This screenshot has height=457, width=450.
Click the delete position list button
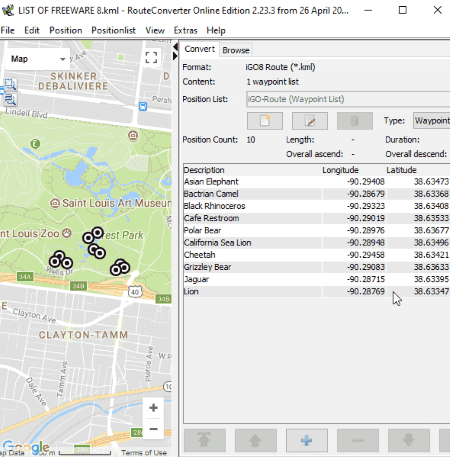point(355,121)
